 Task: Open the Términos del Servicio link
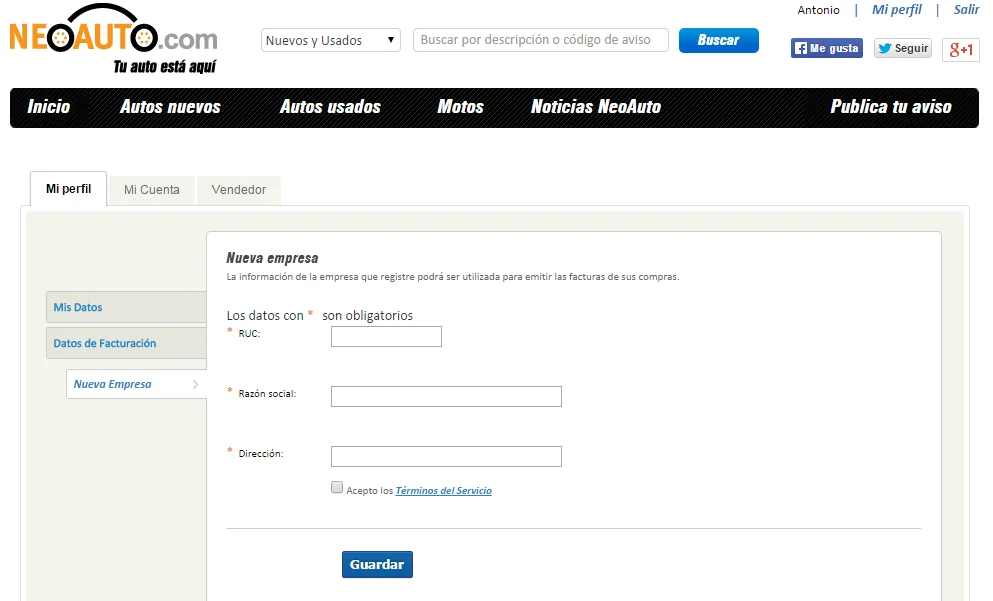point(443,491)
